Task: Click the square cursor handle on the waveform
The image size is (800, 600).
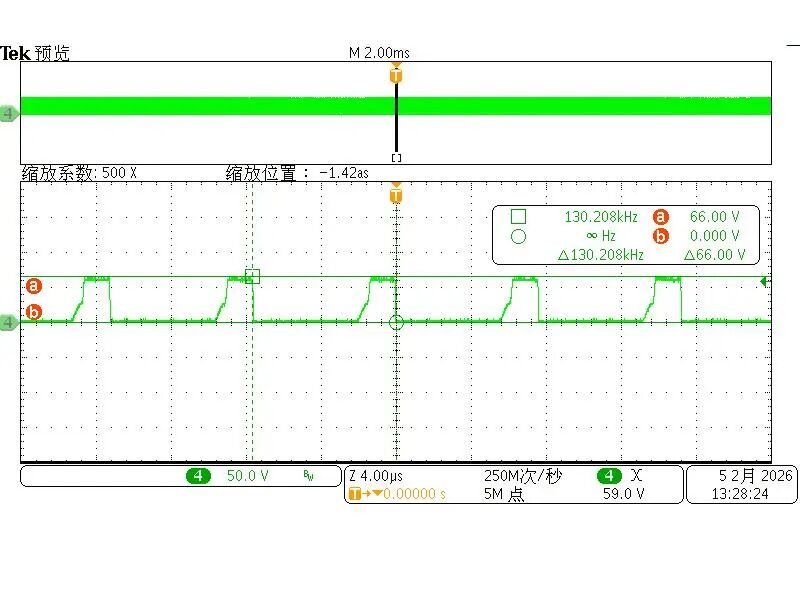Action: (x=253, y=277)
